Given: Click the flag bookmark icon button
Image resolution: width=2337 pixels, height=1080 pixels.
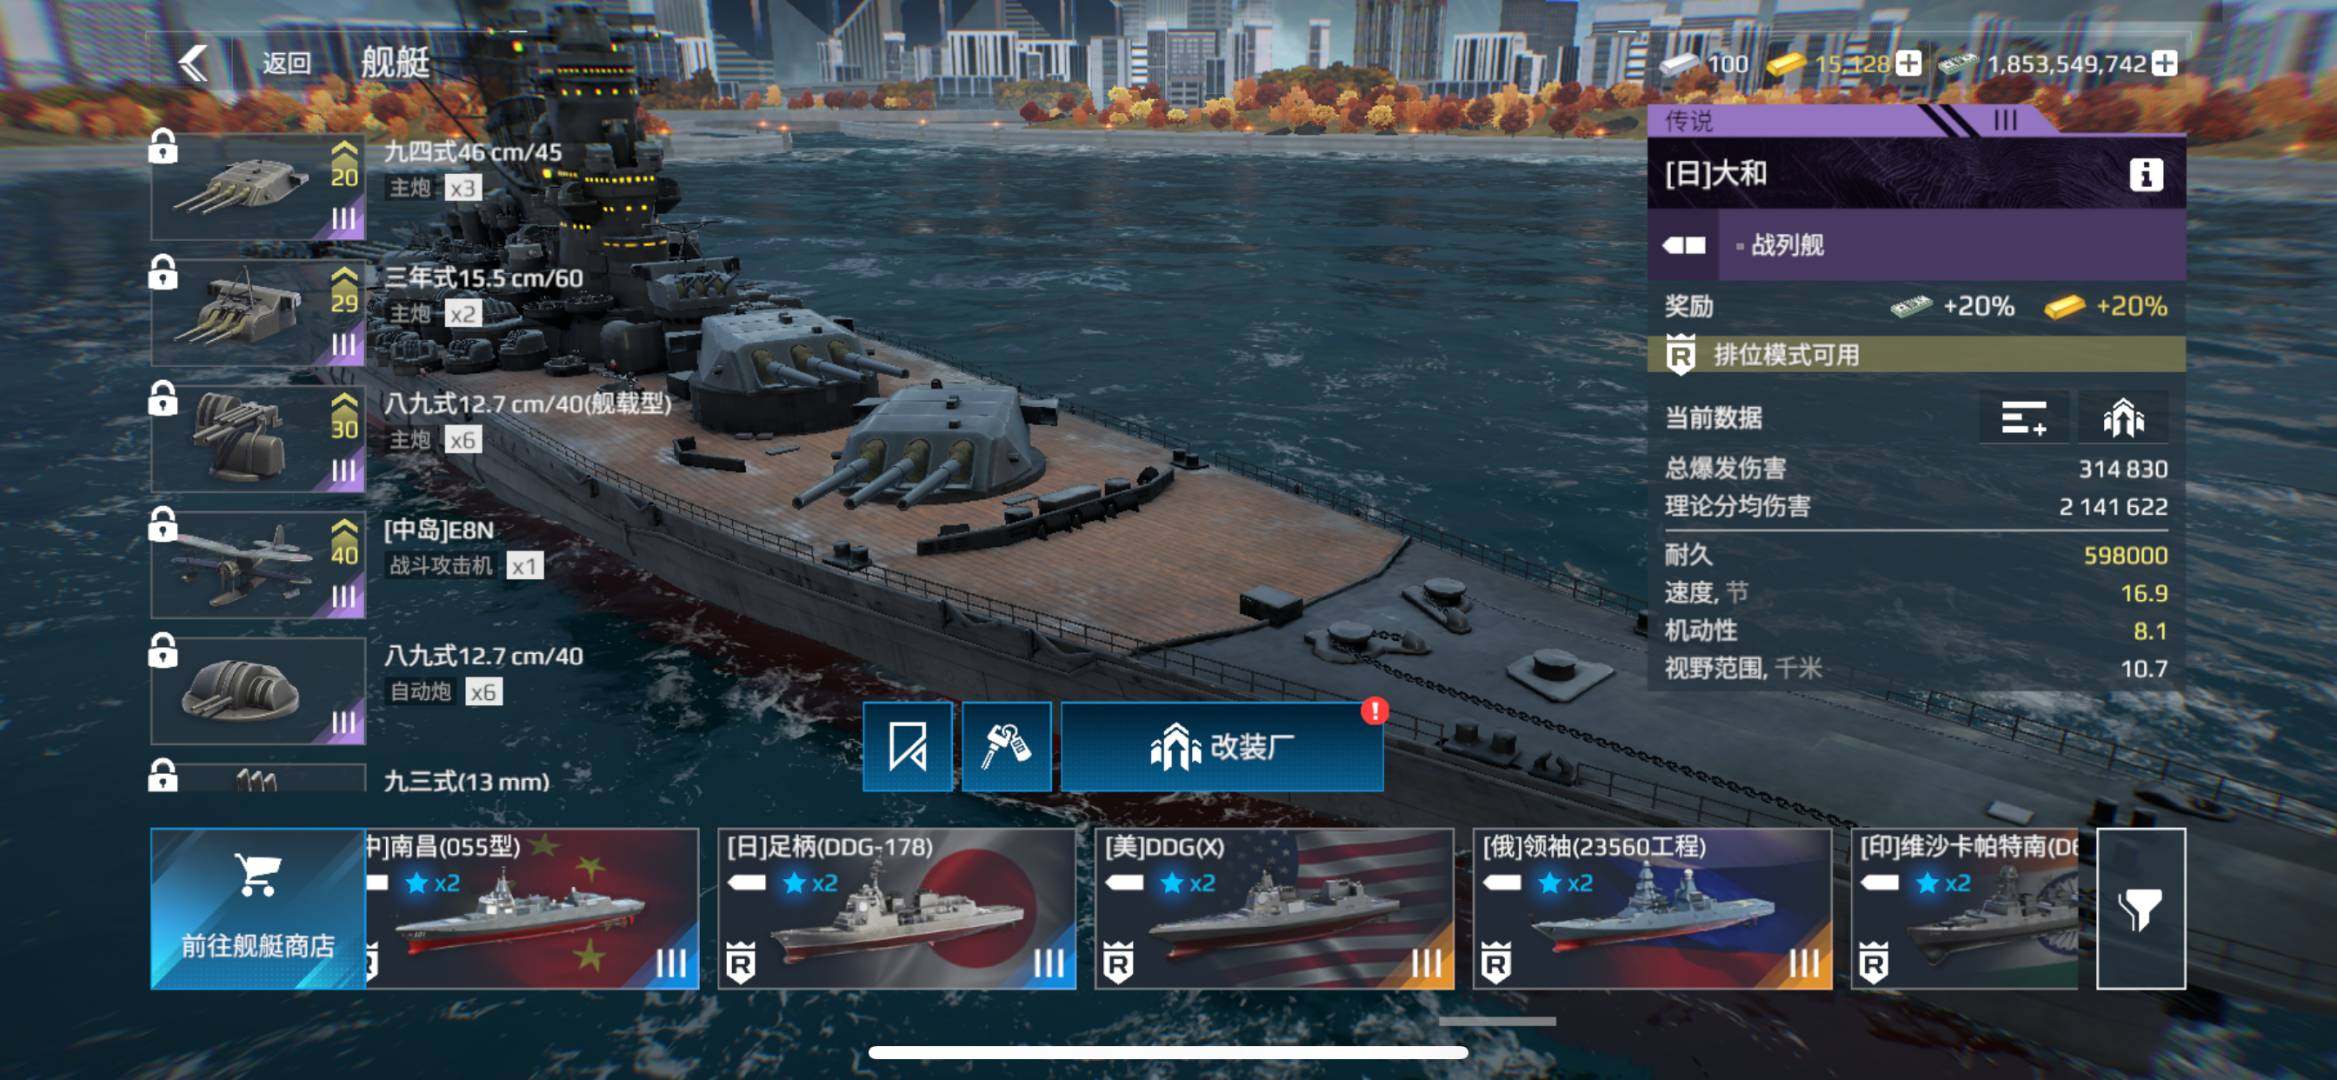Looking at the screenshot, I should click(908, 747).
